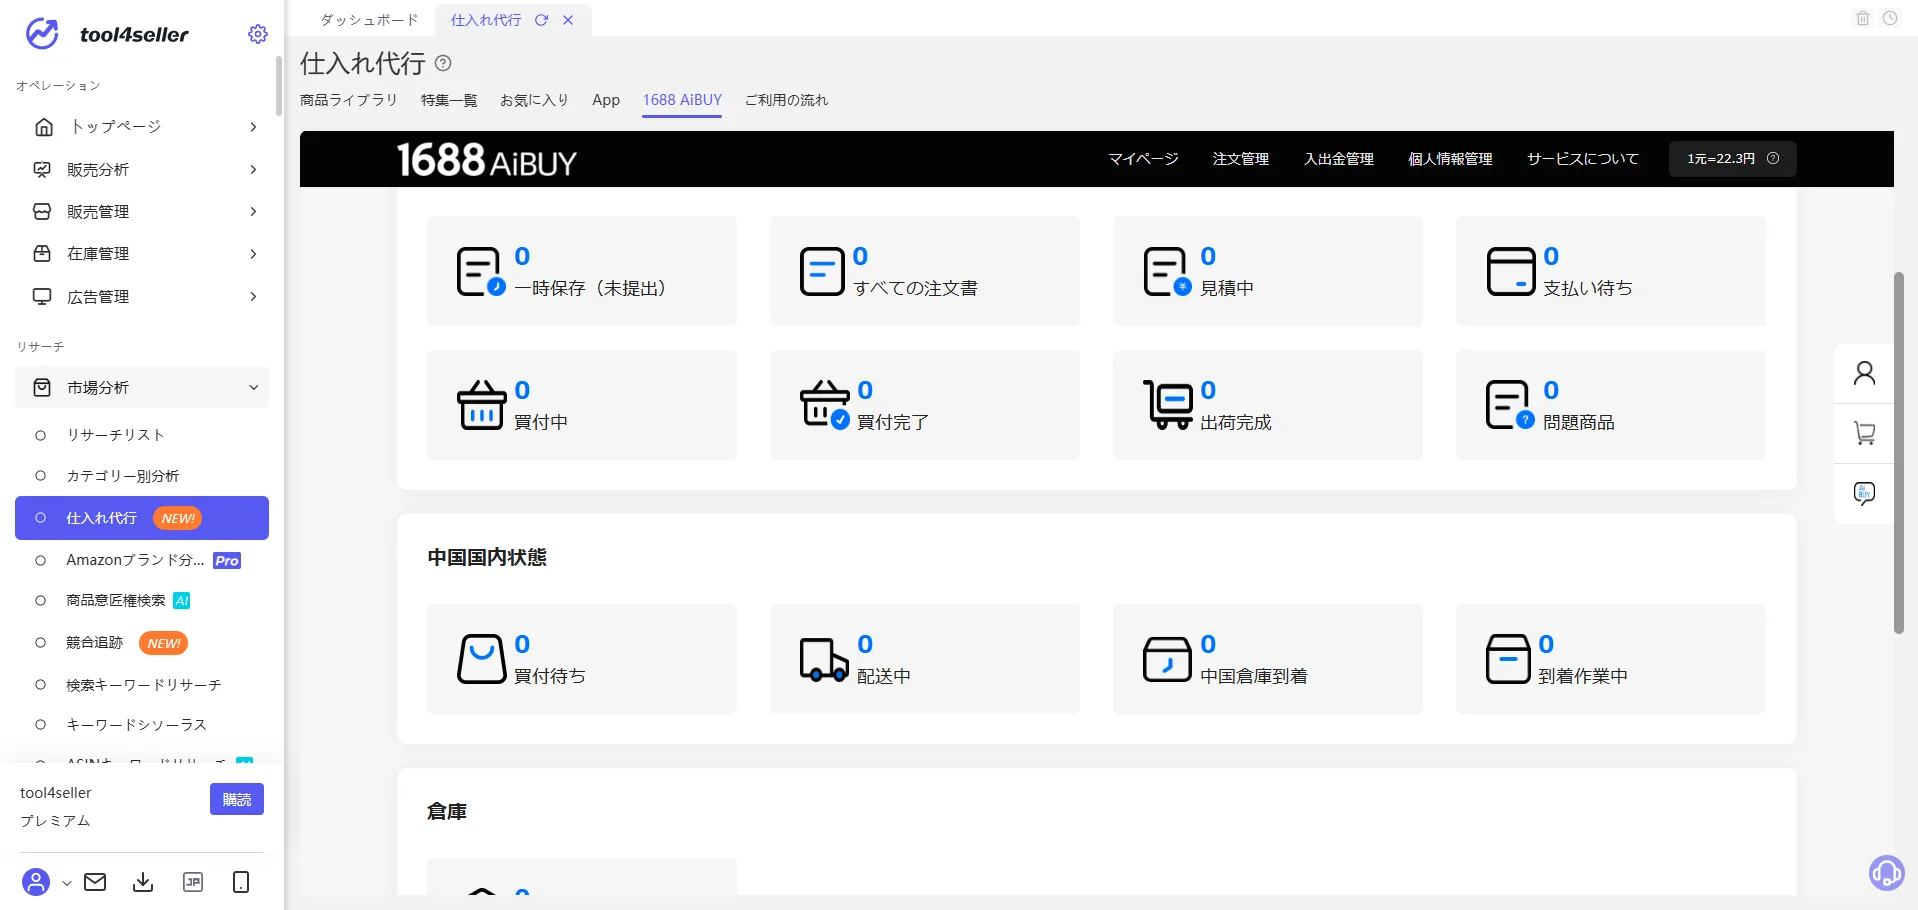Click the トップページ home icon
The height and width of the screenshot is (910, 1918).
(44, 127)
